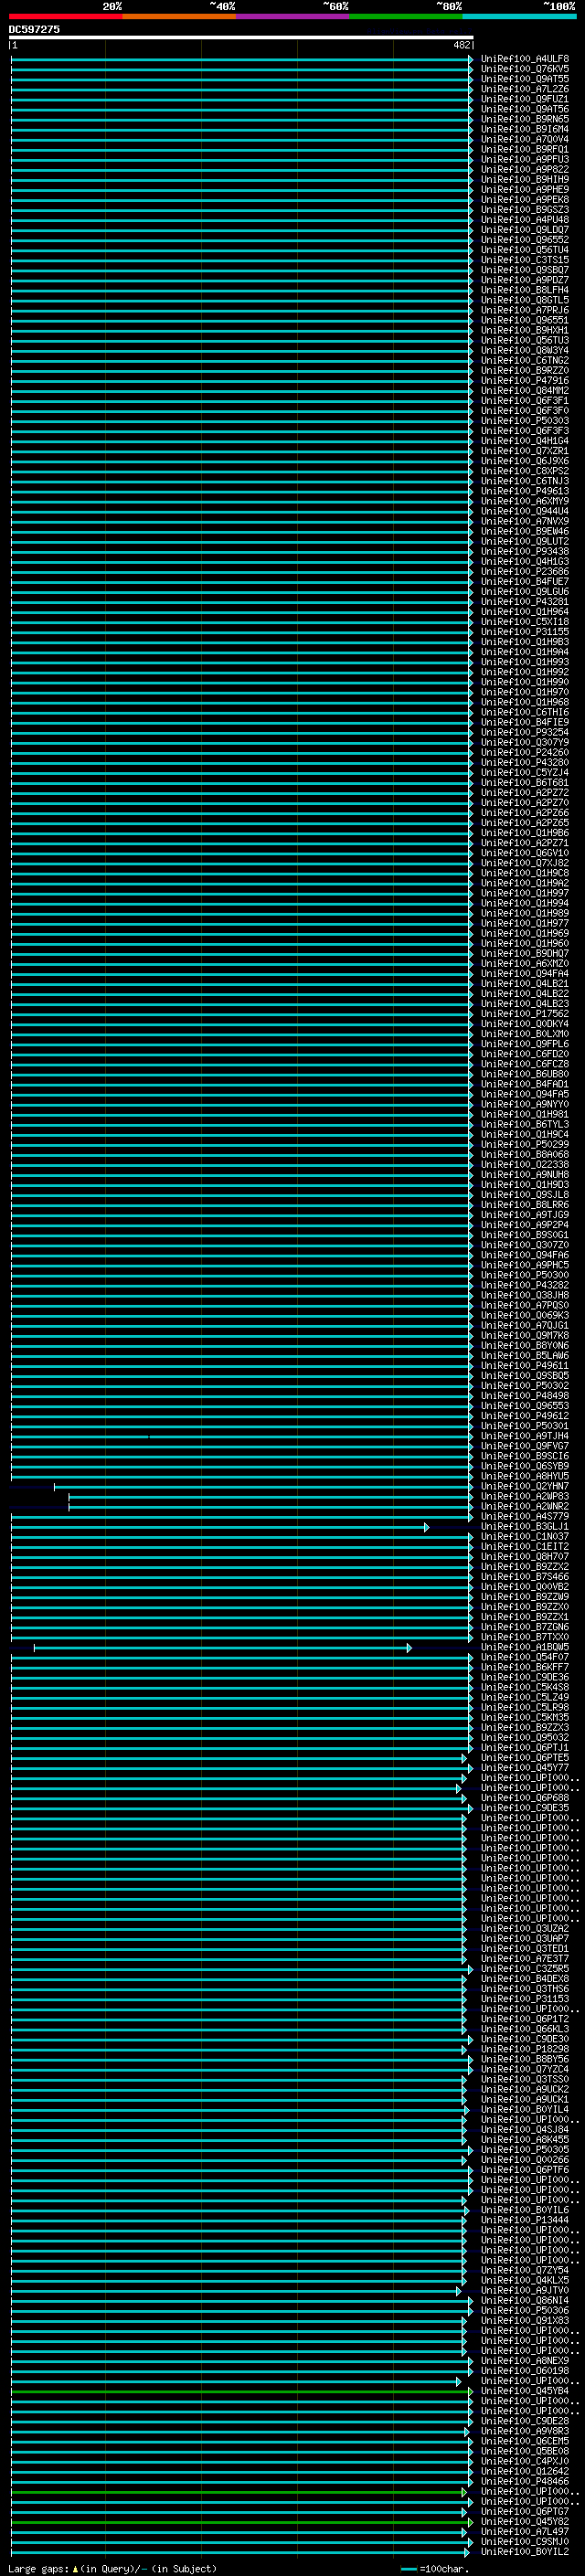Select hit label UniRef100_Q45Y84
The height and width of the screenshot is (2576, 585).
click(525, 2391)
